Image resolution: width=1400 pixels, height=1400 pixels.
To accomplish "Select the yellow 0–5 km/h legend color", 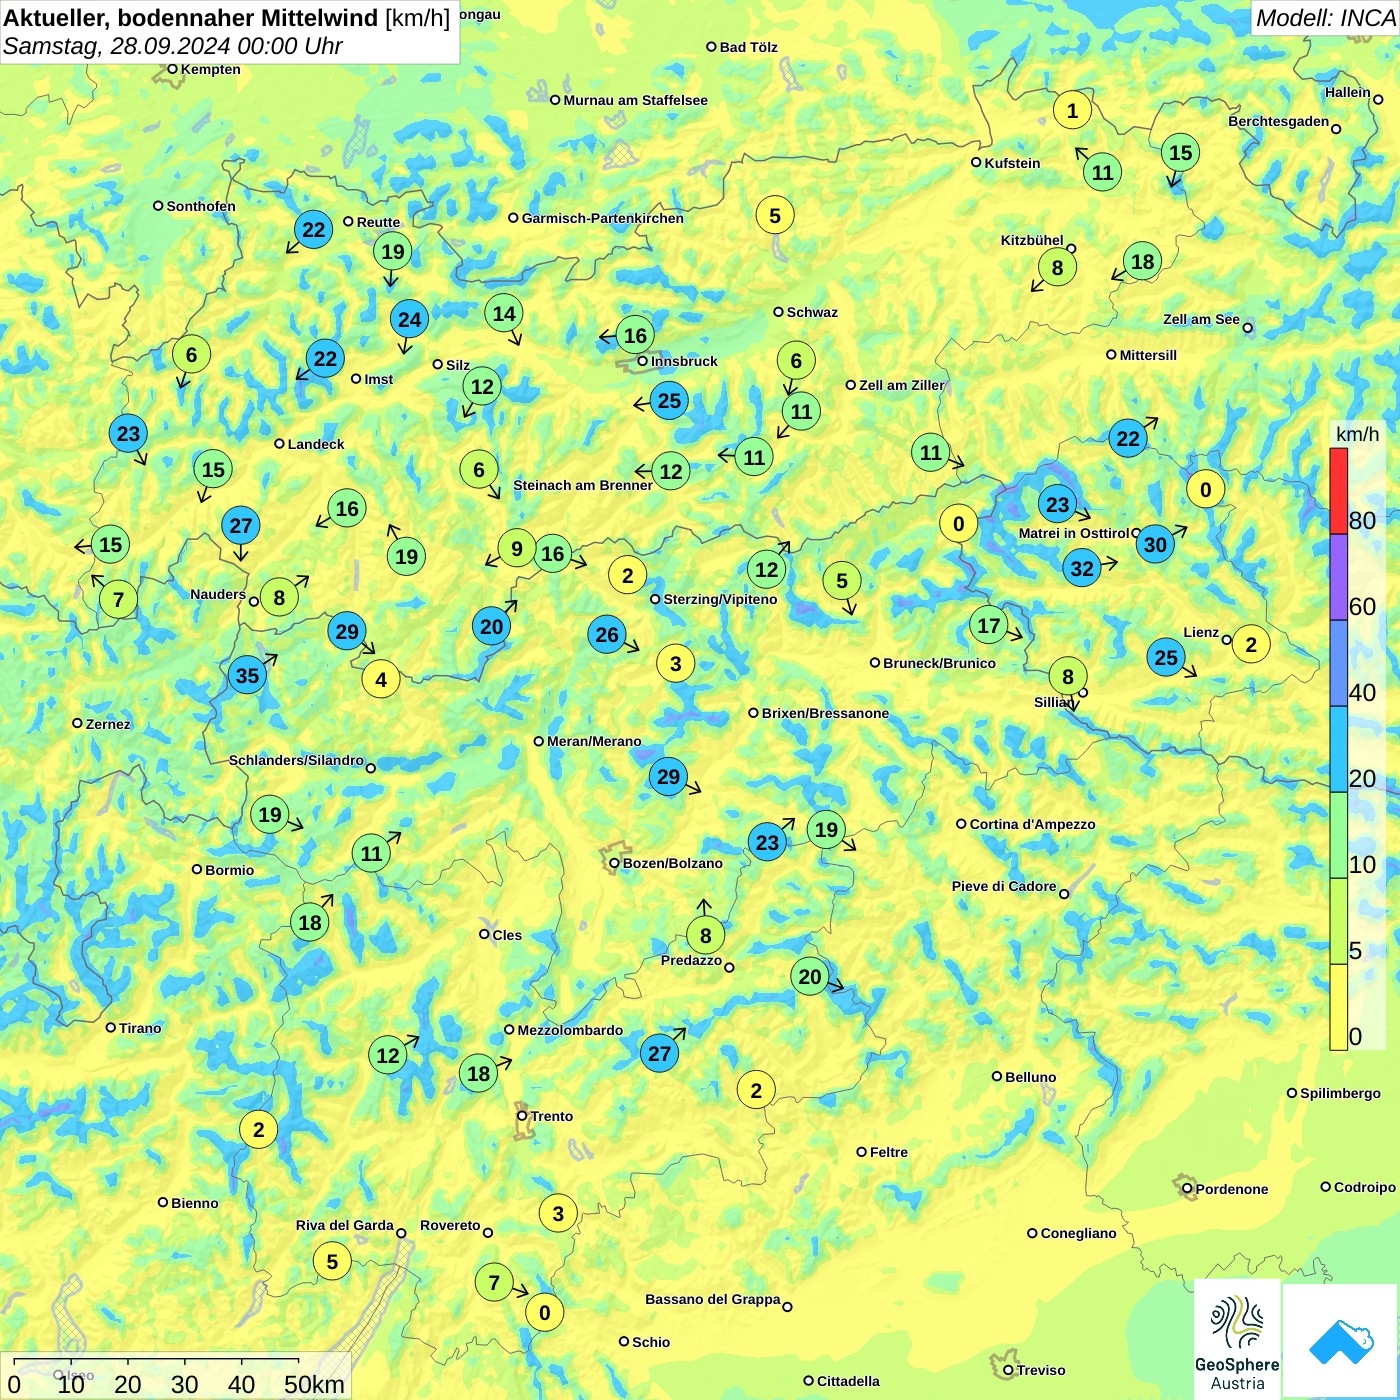I will (1339, 1007).
